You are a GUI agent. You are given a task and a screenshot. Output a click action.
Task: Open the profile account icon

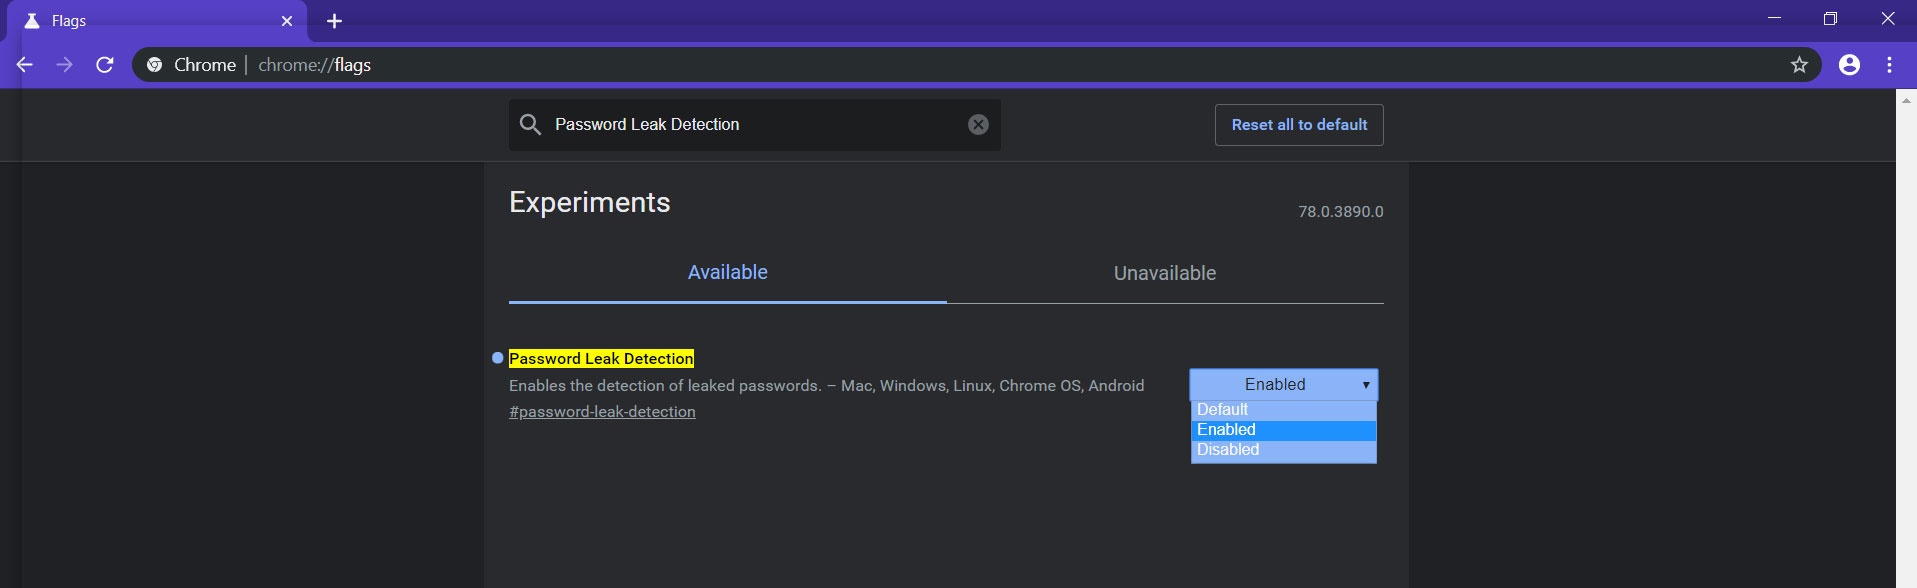coord(1849,65)
